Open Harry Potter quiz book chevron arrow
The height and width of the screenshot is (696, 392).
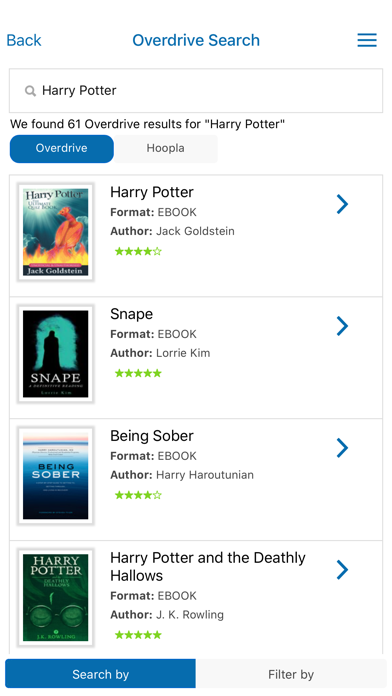[x=342, y=204]
